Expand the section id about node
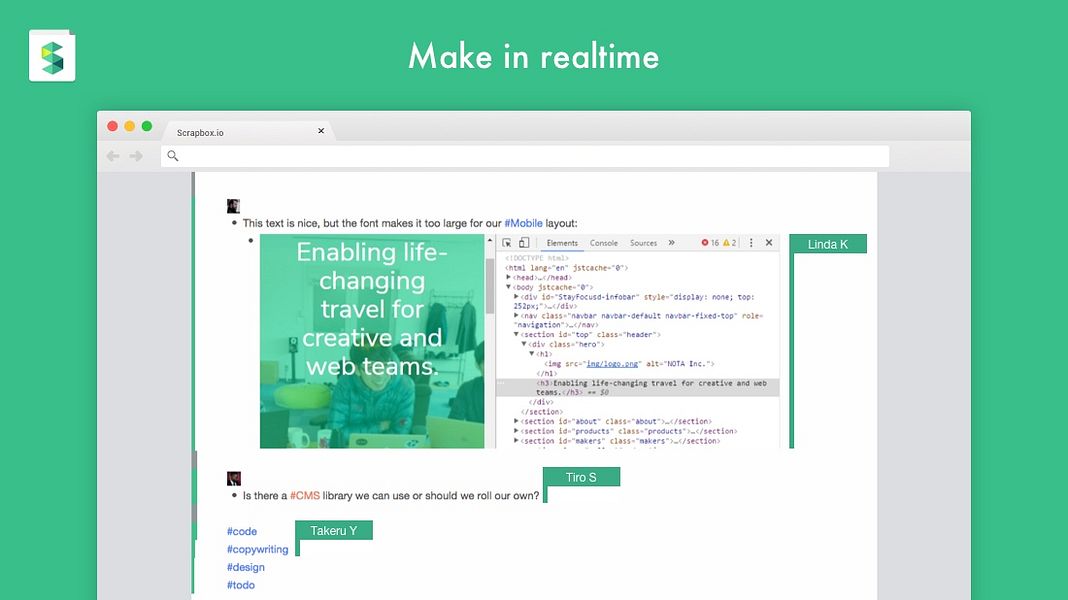Screen dimensions: 1068x600 pos(516,421)
